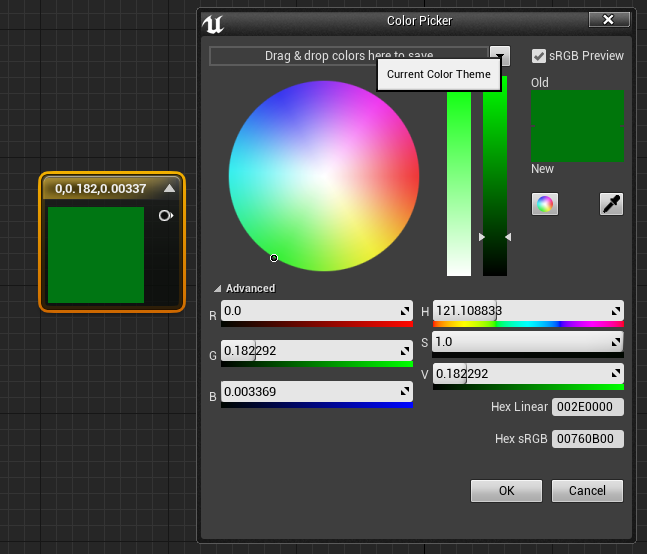Edit the Hex Linear field 002E0000
The height and width of the screenshot is (554, 647).
588,407
